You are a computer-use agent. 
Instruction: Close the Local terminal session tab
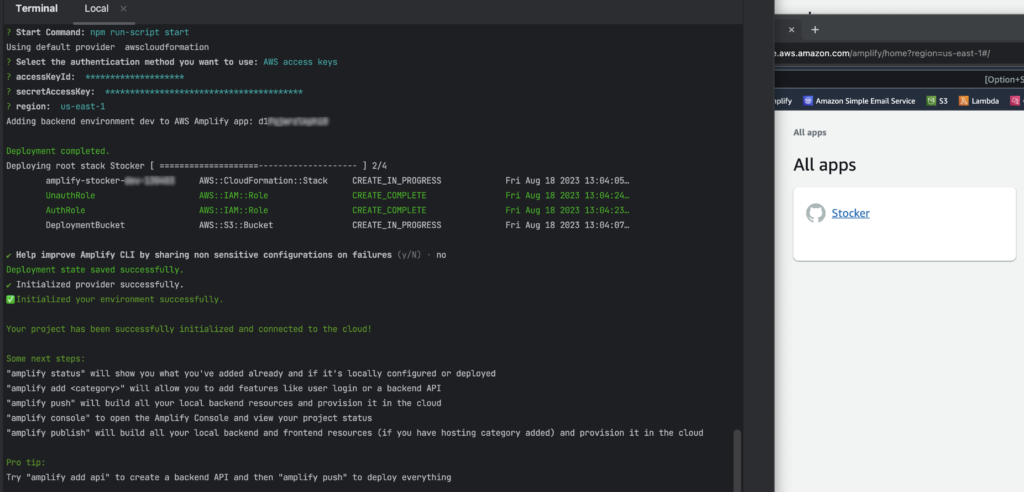coord(124,9)
